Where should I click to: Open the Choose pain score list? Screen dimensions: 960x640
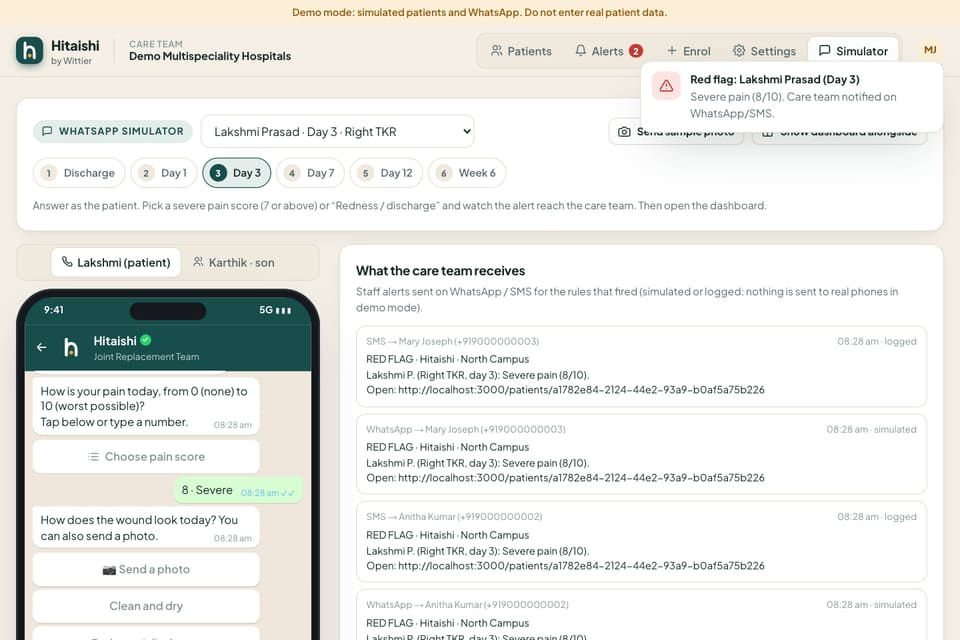pos(146,457)
